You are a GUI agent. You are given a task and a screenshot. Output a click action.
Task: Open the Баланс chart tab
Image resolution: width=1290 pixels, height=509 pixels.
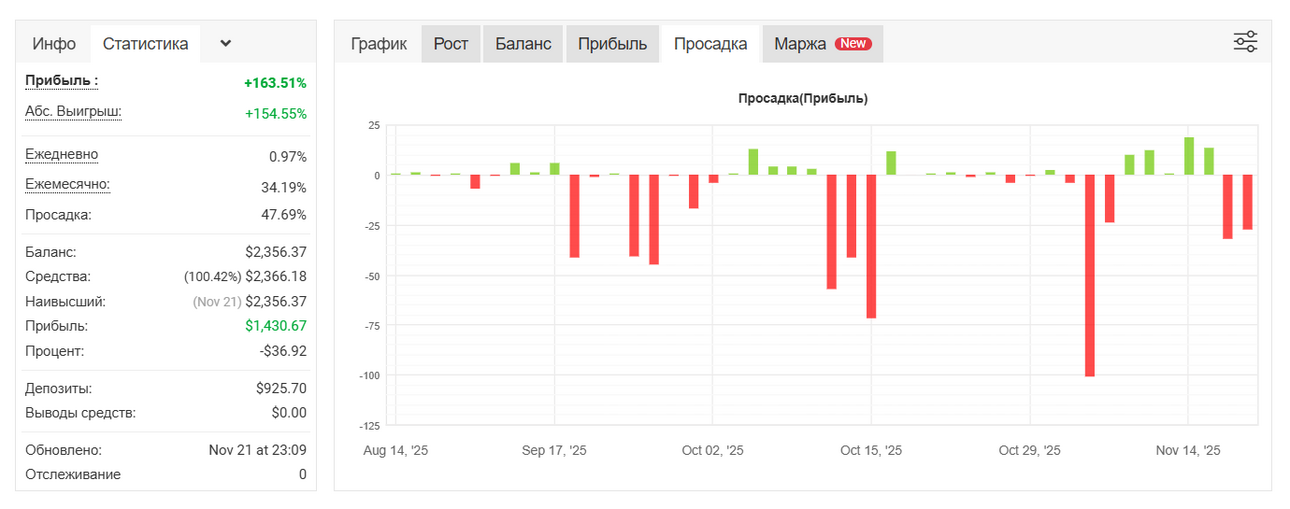[x=523, y=44]
